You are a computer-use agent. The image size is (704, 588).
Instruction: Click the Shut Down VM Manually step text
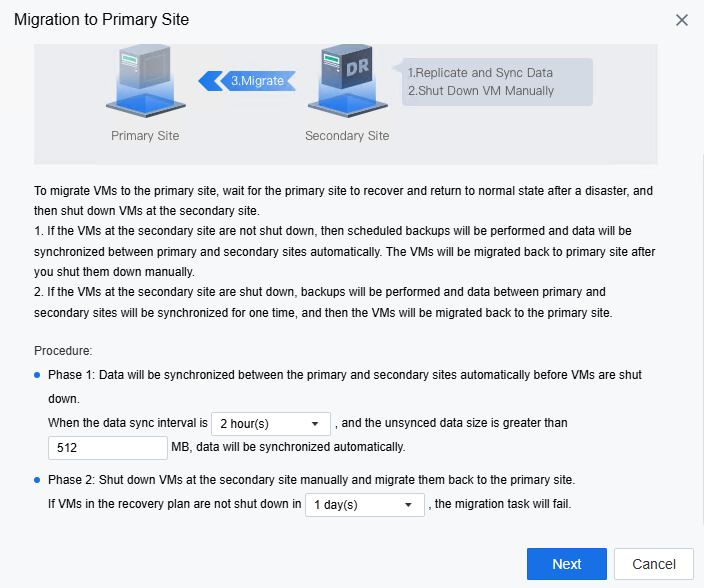pos(481,91)
